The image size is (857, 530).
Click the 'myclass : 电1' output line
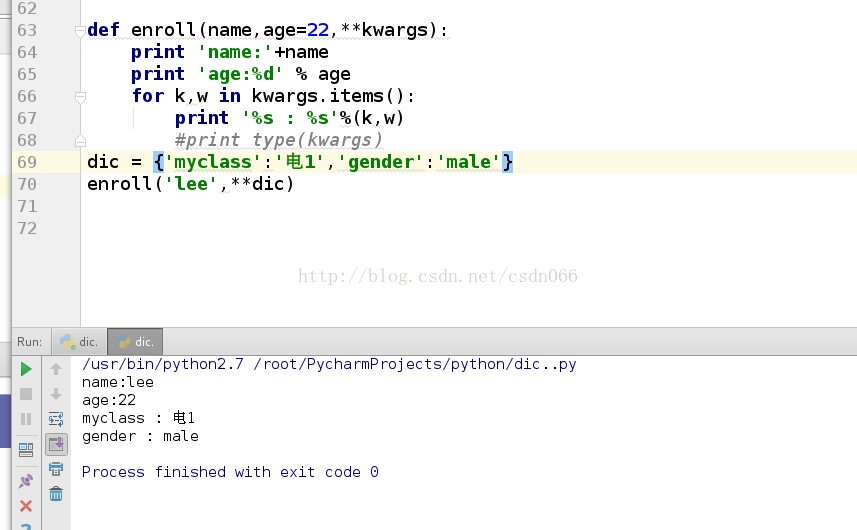[x=138, y=418]
